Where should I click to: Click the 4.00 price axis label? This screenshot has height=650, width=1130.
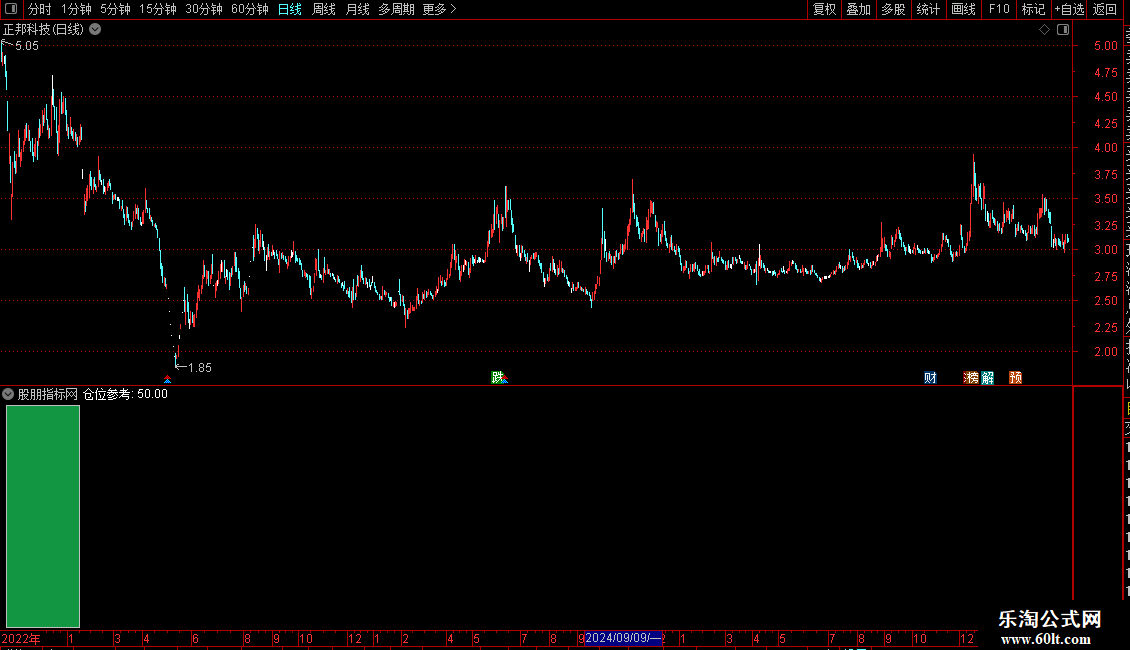coord(1105,148)
